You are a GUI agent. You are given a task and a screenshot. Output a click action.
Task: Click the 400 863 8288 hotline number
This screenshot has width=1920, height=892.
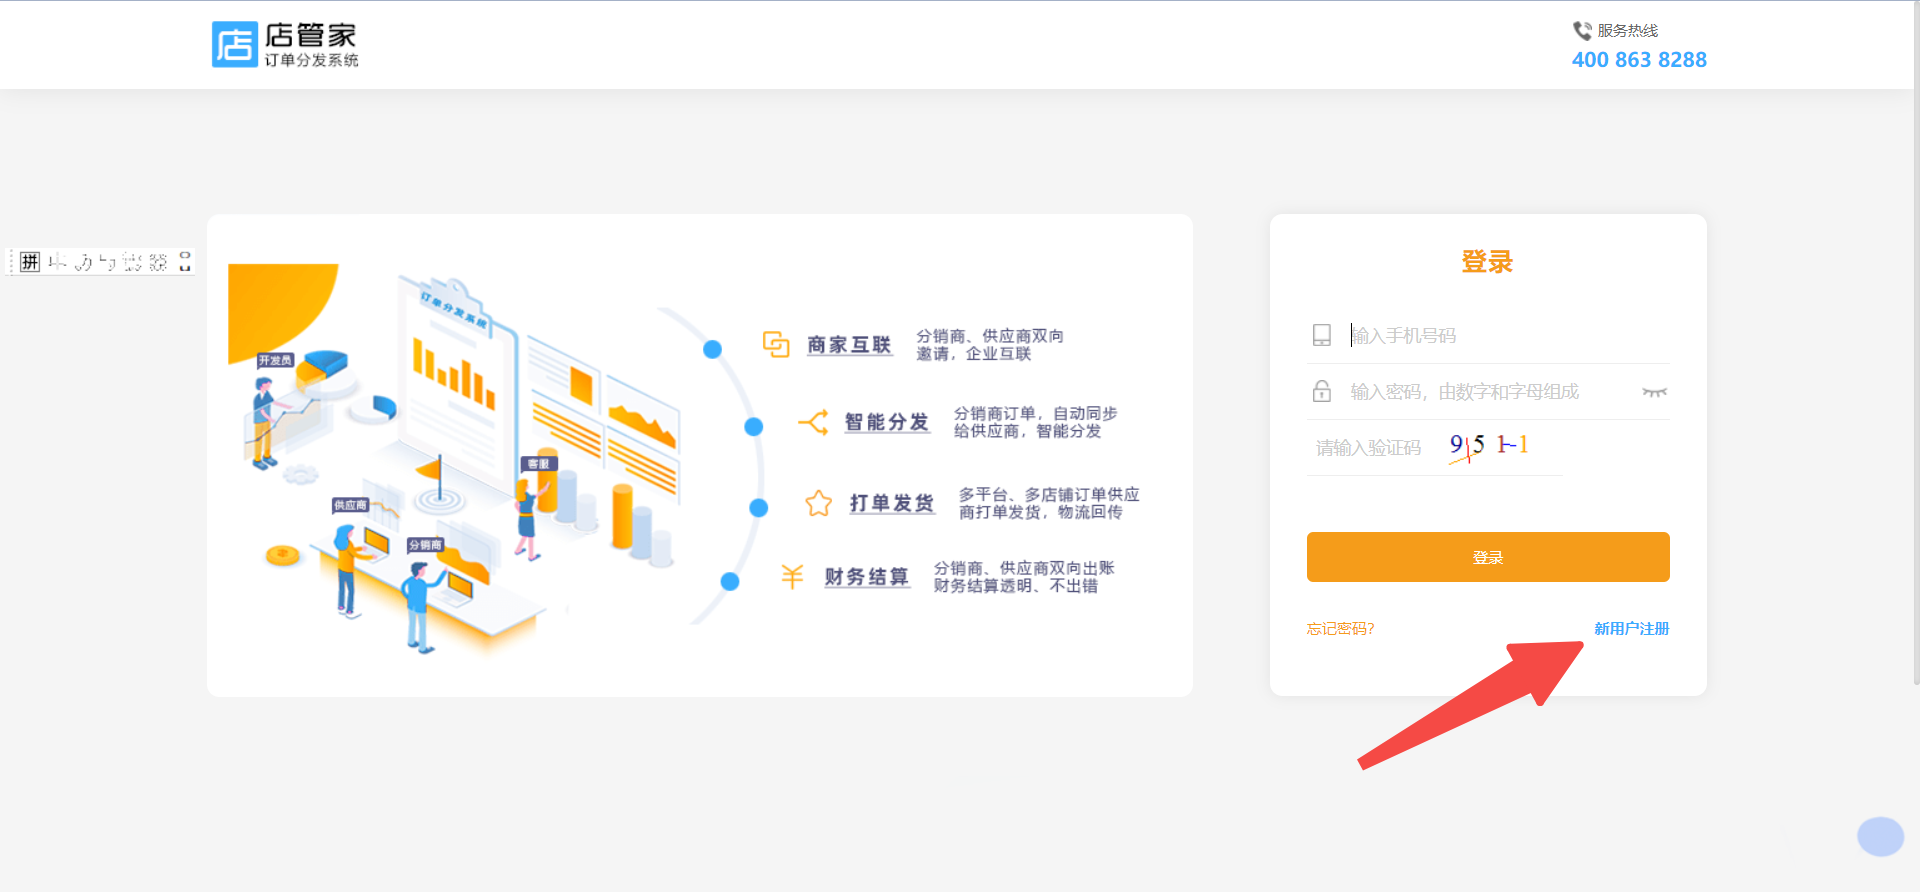[1639, 60]
